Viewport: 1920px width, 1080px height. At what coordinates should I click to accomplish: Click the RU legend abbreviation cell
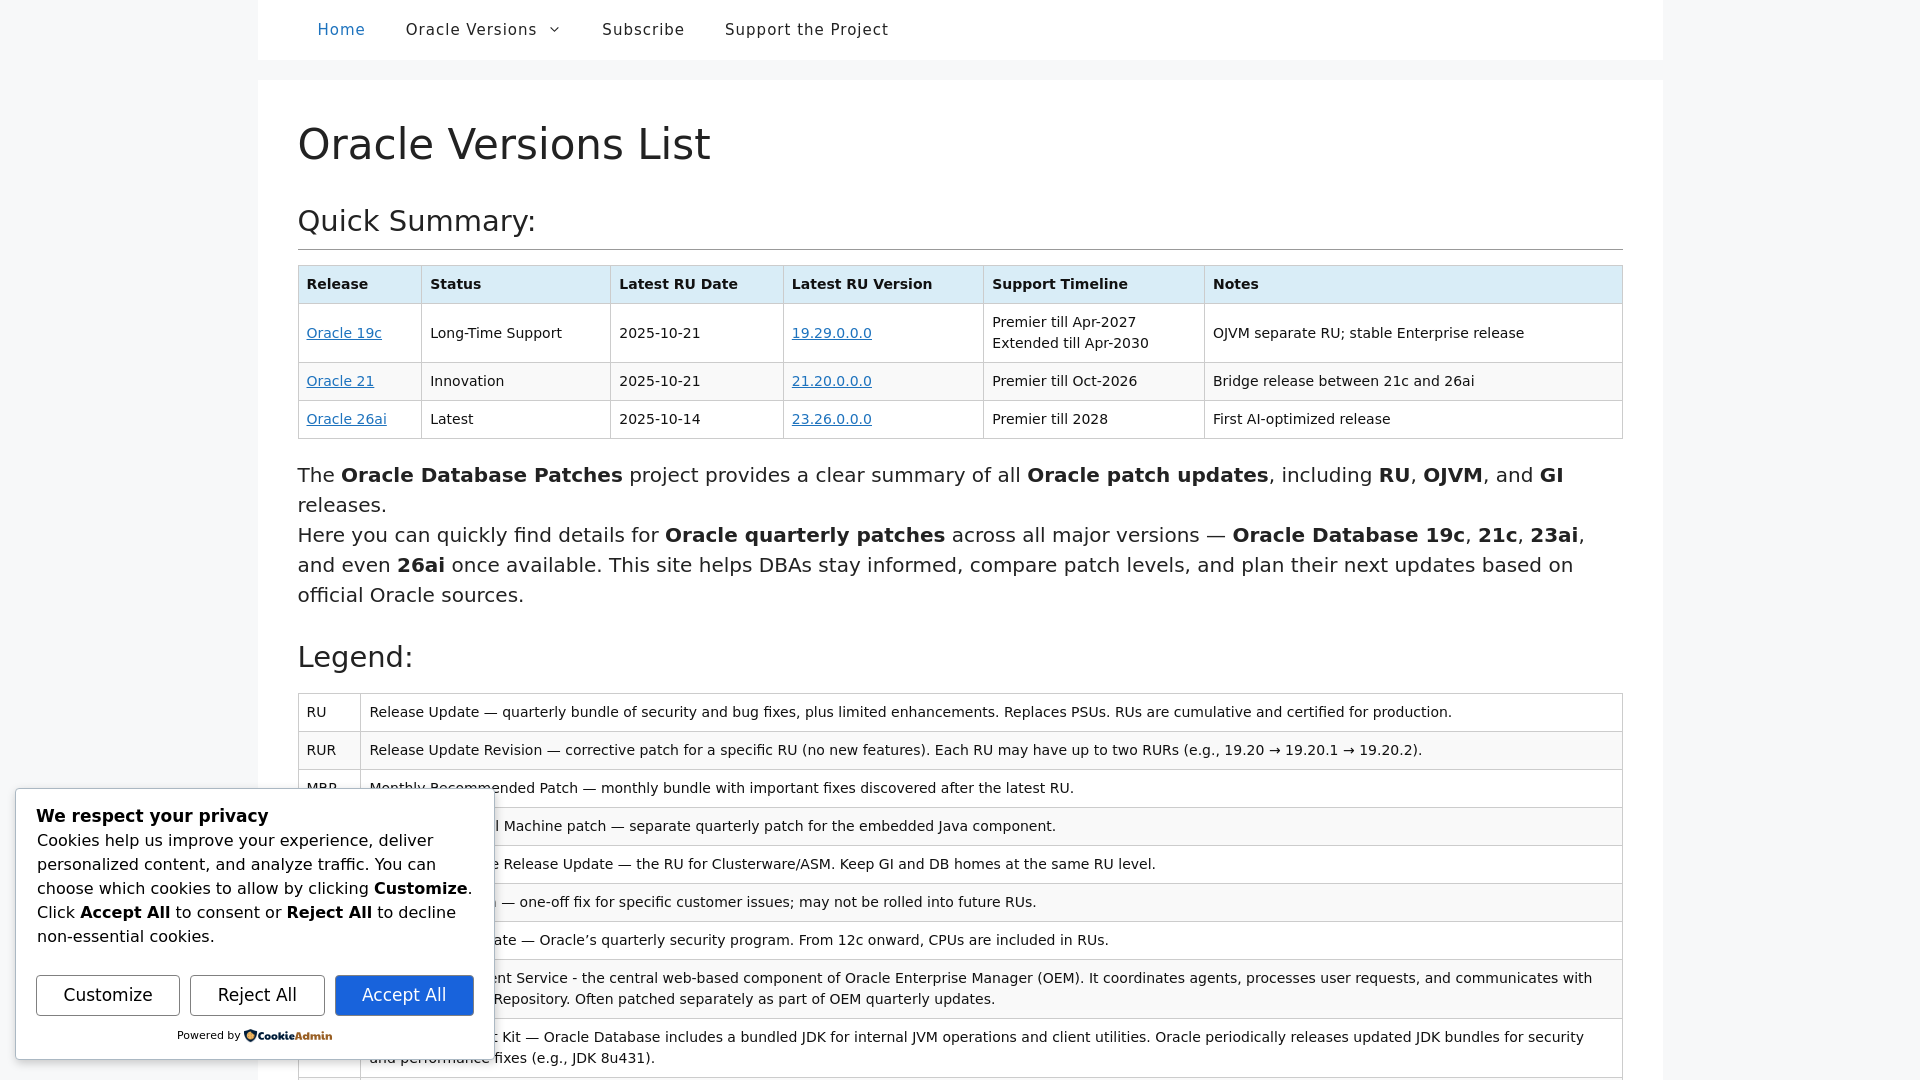(330, 712)
